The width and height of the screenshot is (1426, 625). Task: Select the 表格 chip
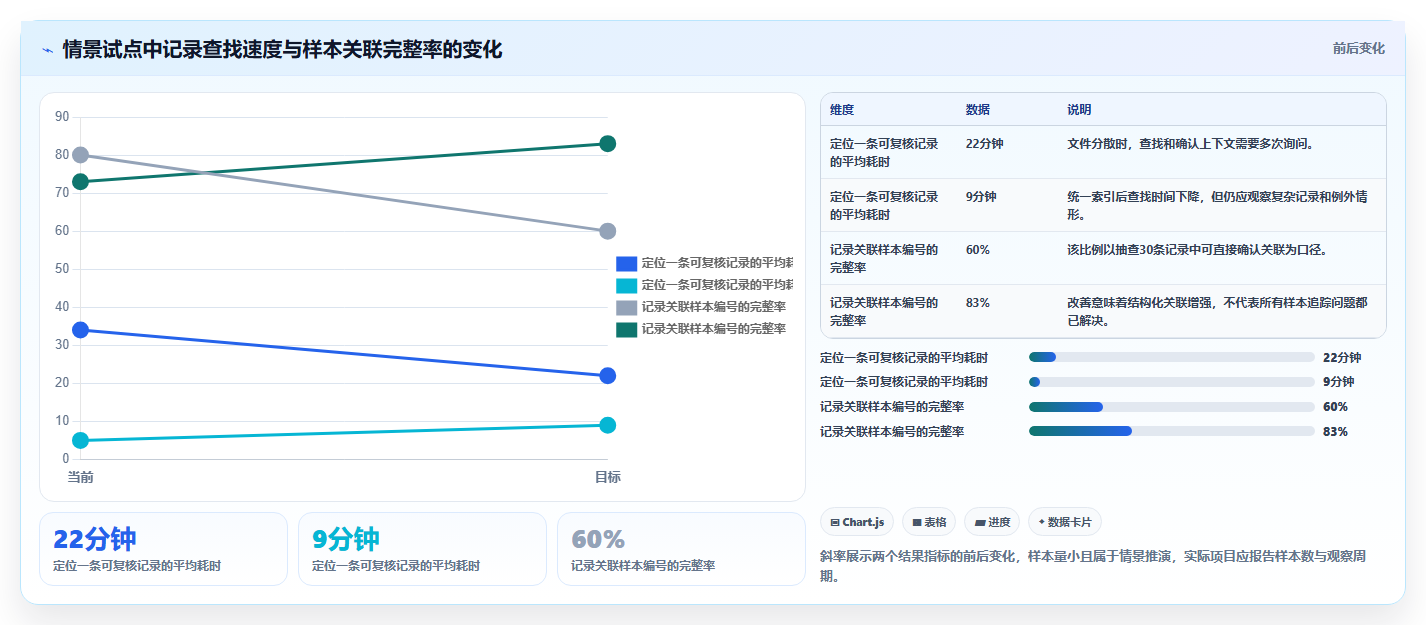929,522
